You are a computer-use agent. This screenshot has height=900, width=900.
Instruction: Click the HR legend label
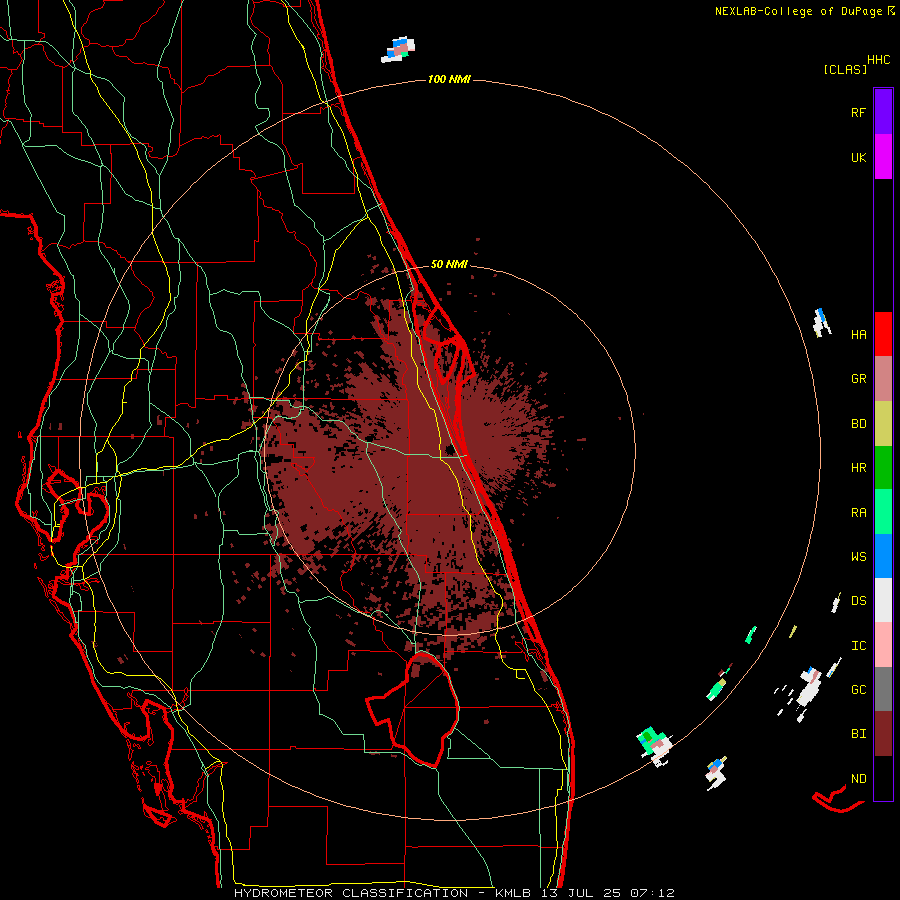tap(858, 468)
